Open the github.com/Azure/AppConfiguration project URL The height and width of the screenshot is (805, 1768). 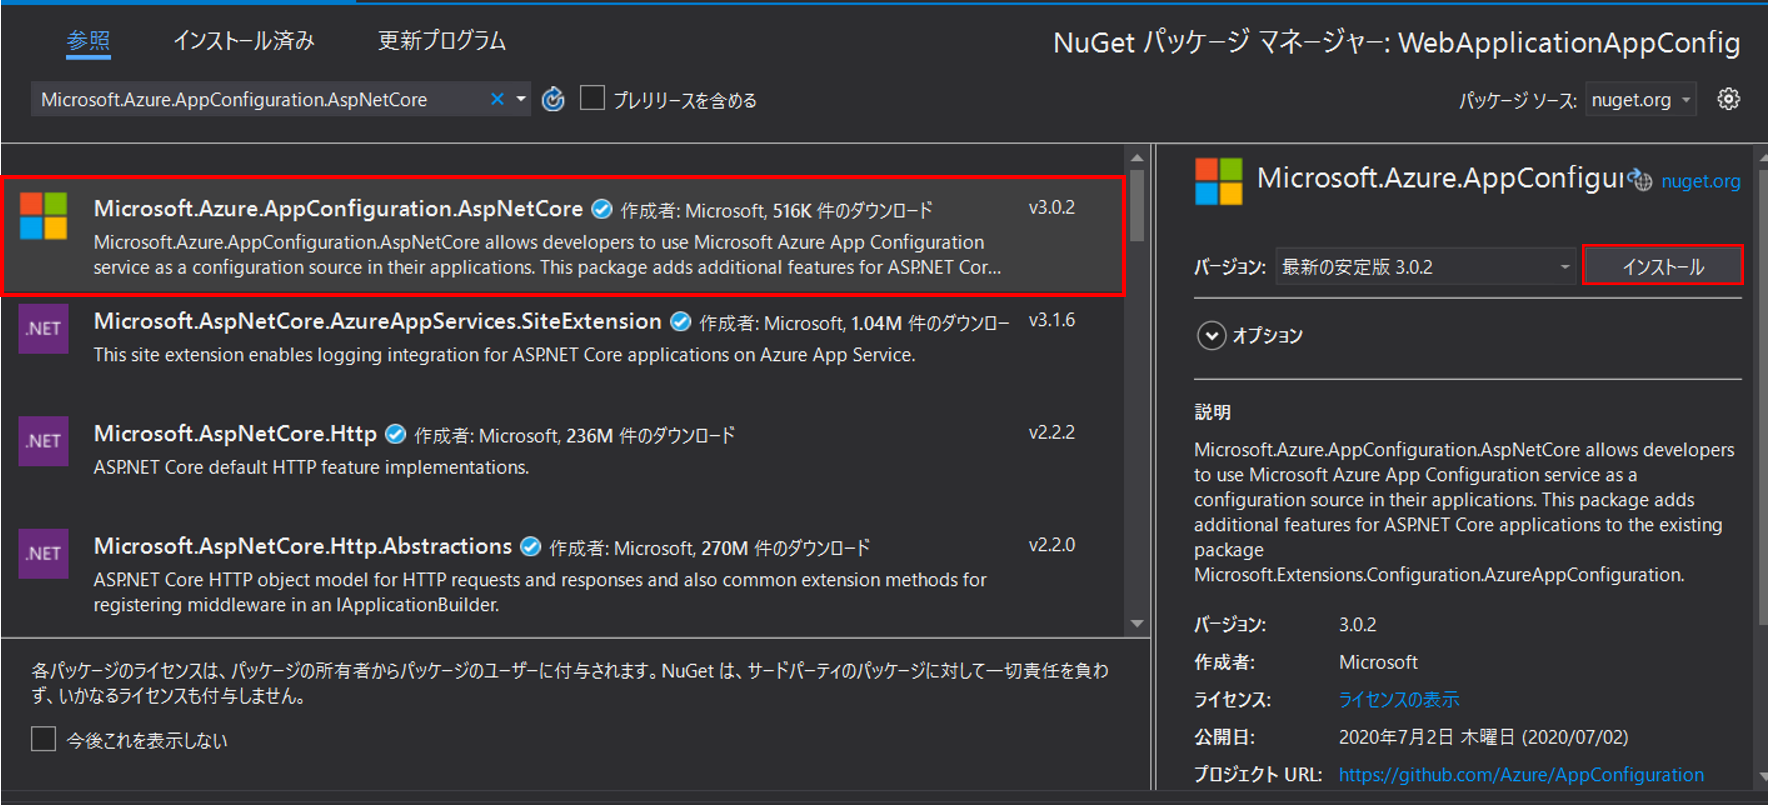pyautogui.click(x=1521, y=775)
